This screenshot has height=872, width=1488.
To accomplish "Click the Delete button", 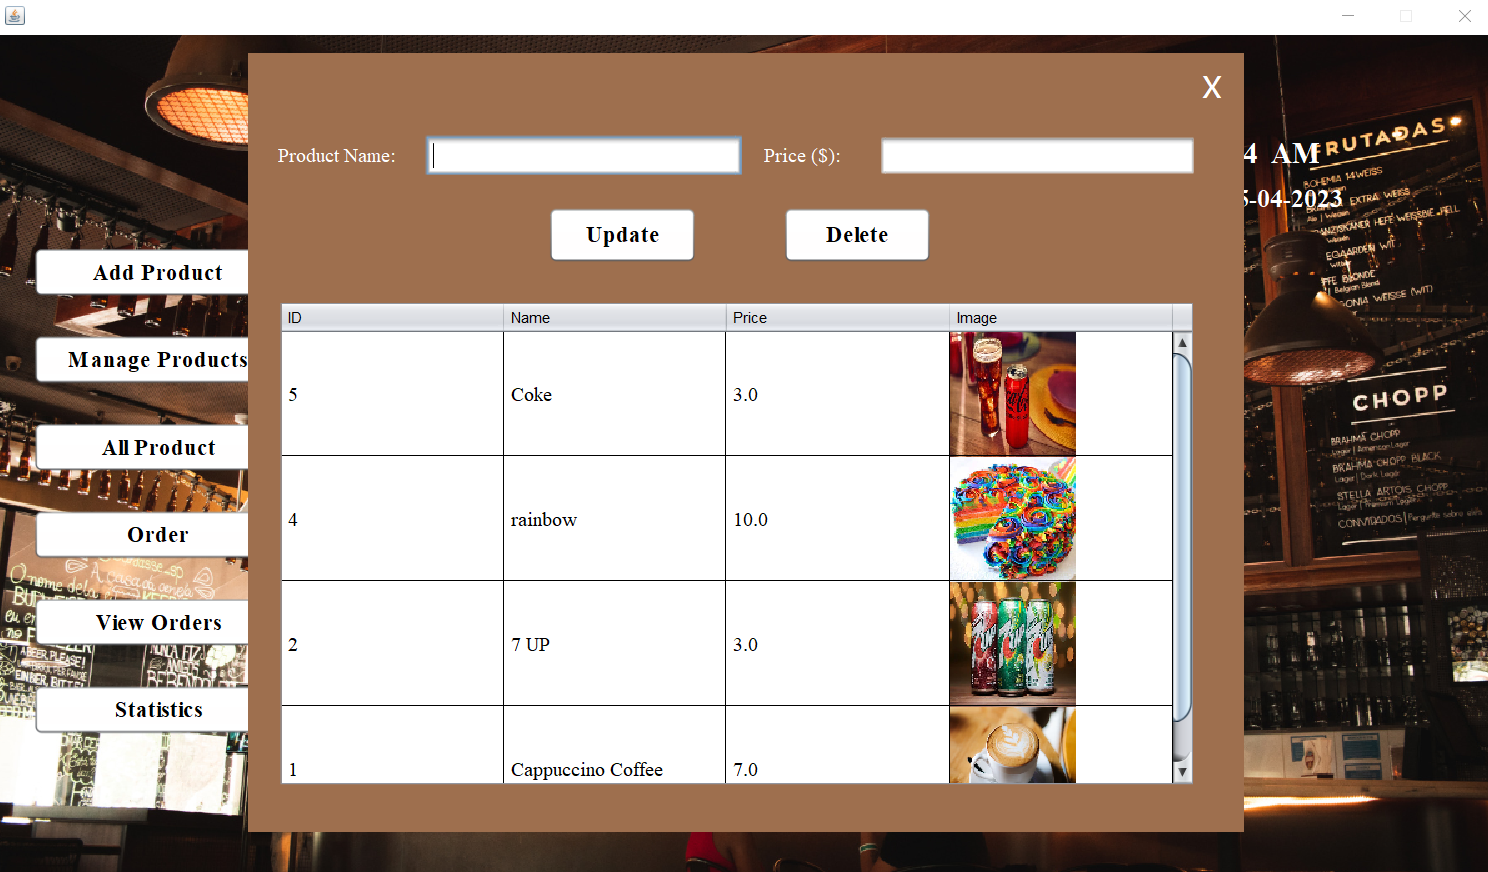I will click(857, 235).
